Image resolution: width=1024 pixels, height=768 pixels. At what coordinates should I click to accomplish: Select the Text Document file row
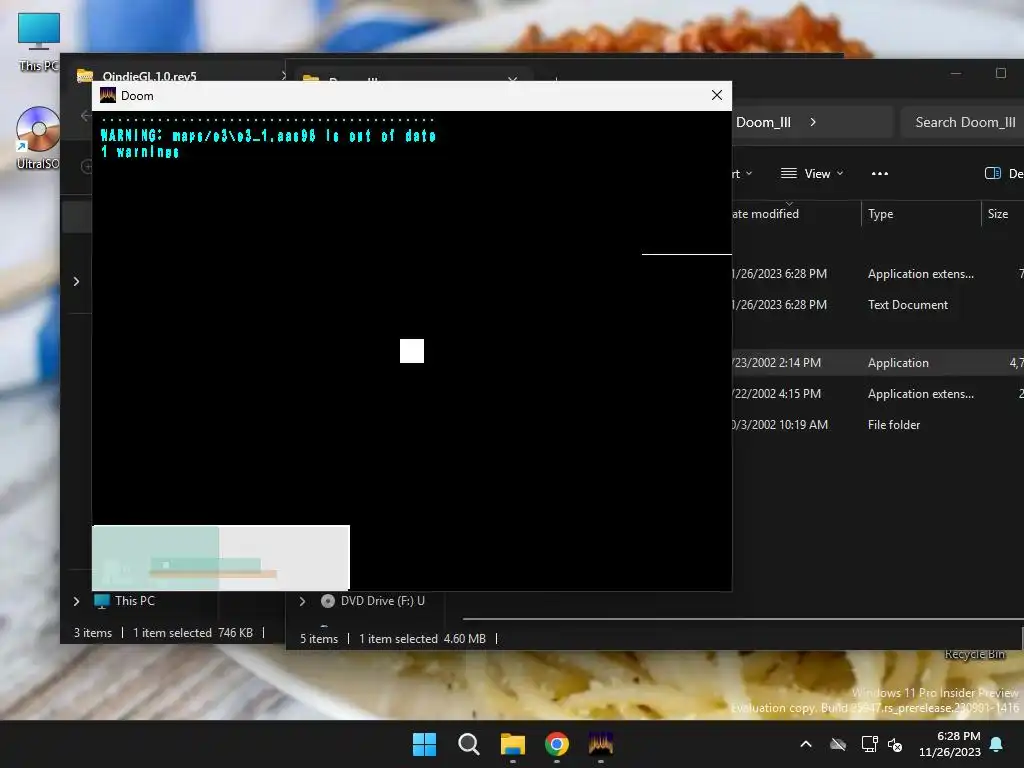pyautogui.click(x=878, y=305)
